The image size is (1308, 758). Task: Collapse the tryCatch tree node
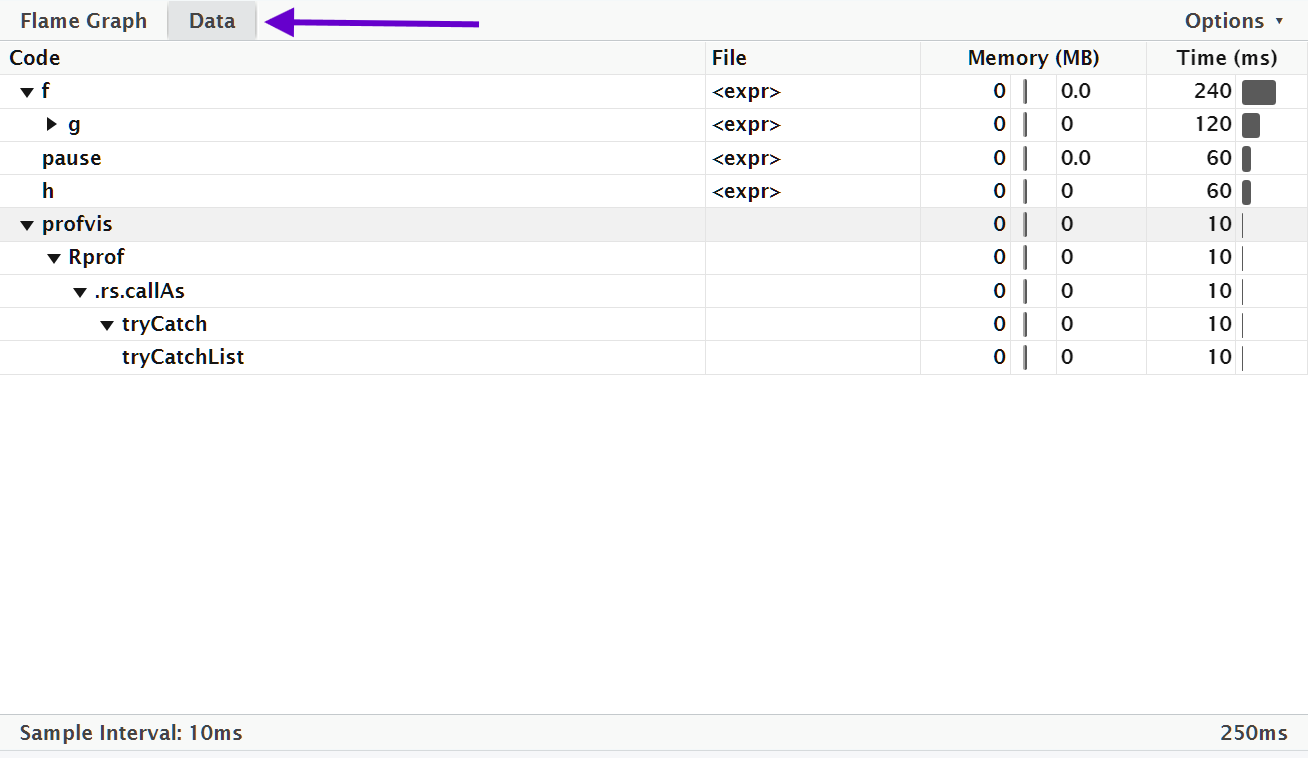point(107,325)
